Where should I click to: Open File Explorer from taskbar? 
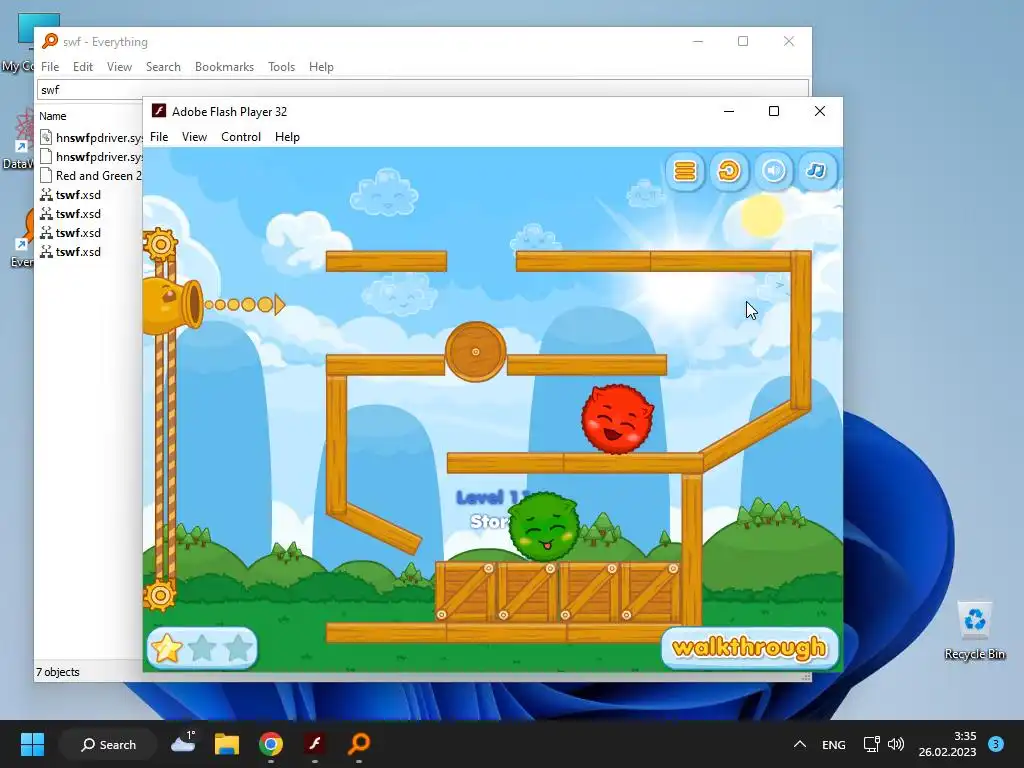pyautogui.click(x=227, y=744)
